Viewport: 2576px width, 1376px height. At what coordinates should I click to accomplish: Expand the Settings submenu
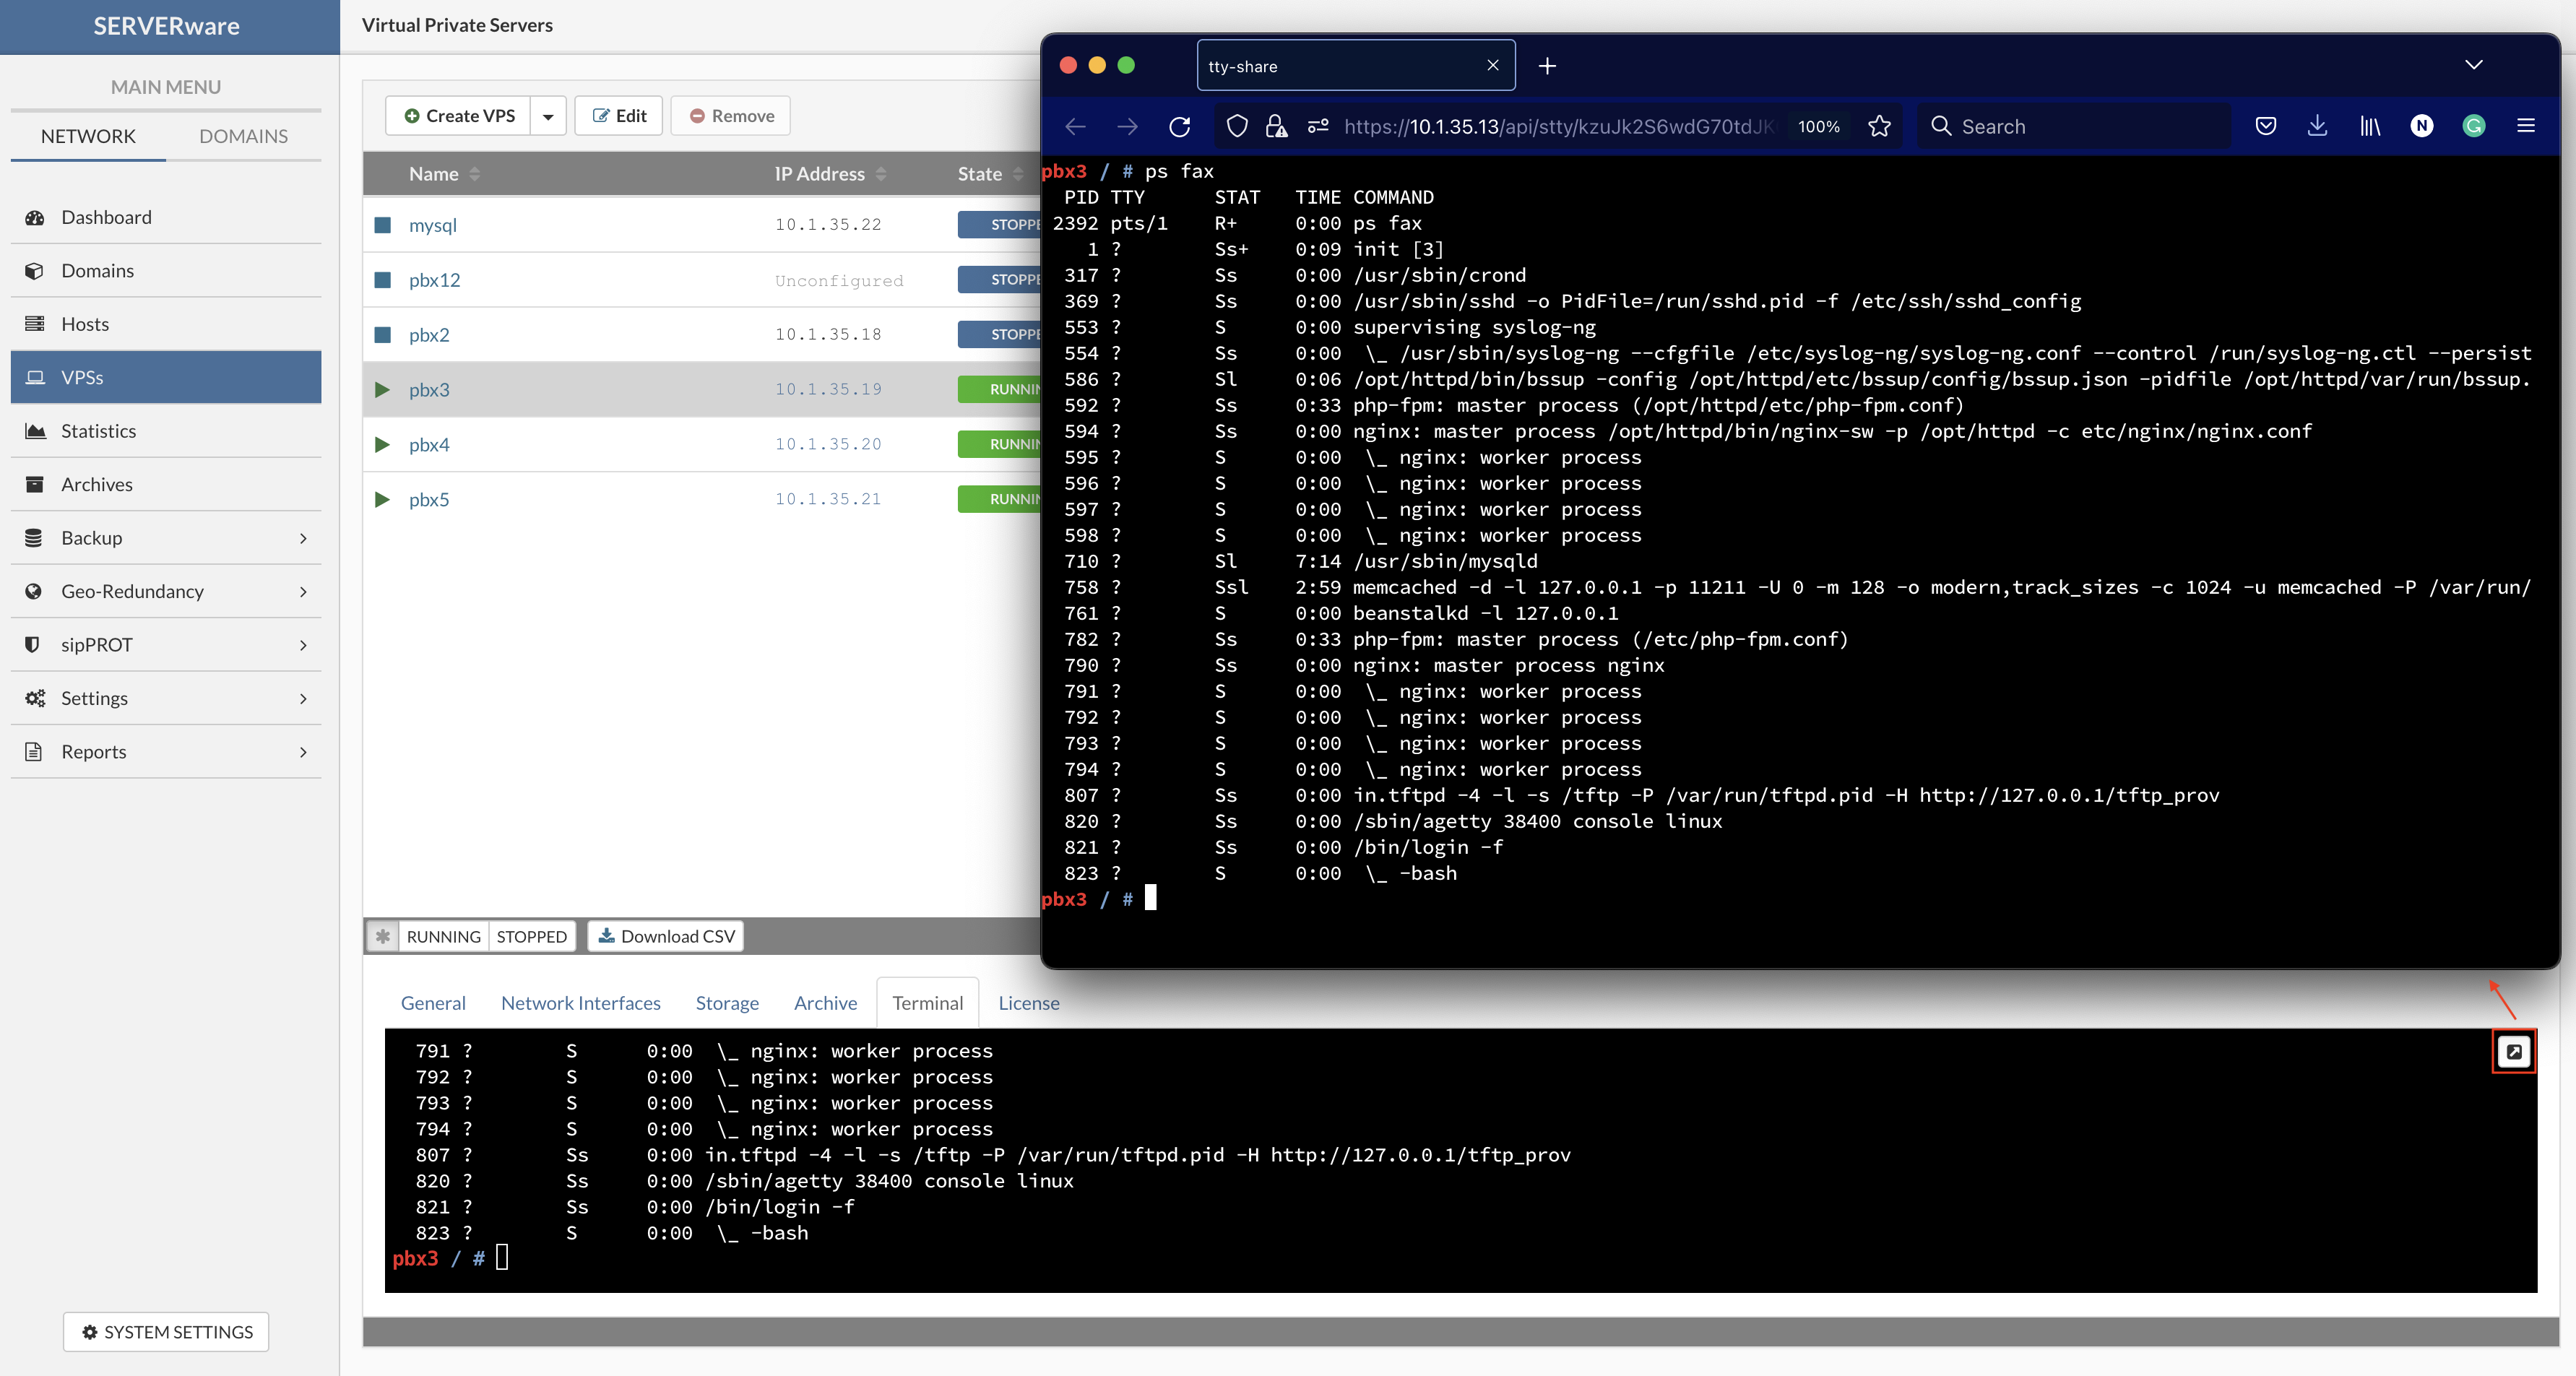166,698
